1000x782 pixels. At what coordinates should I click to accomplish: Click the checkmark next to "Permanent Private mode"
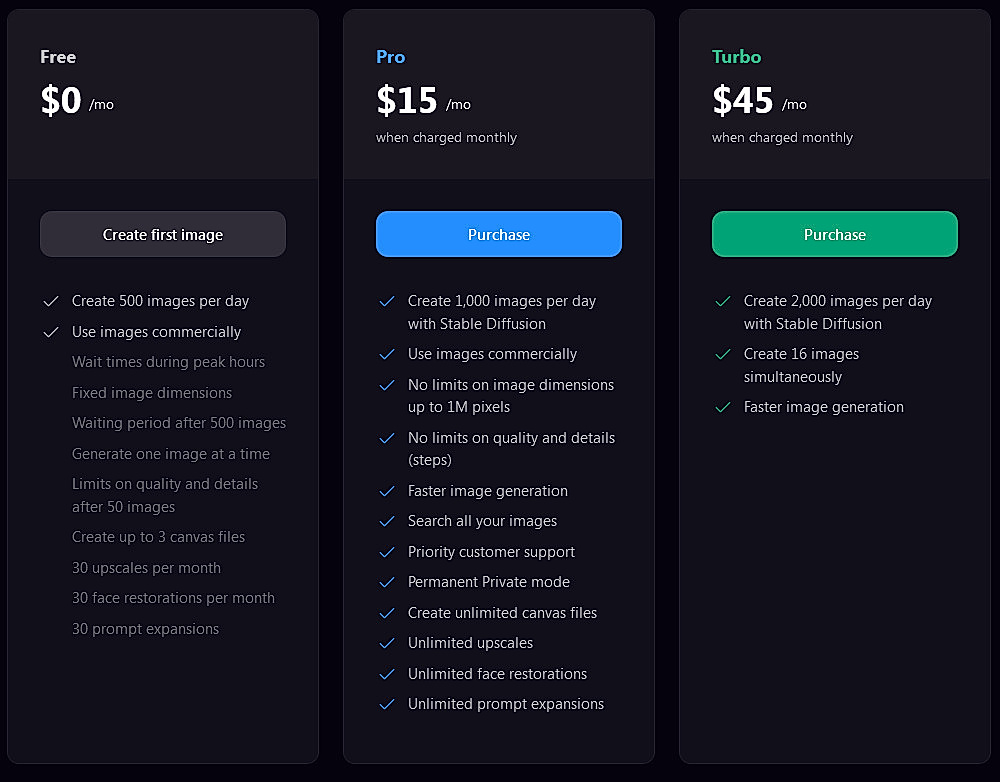pos(387,582)
